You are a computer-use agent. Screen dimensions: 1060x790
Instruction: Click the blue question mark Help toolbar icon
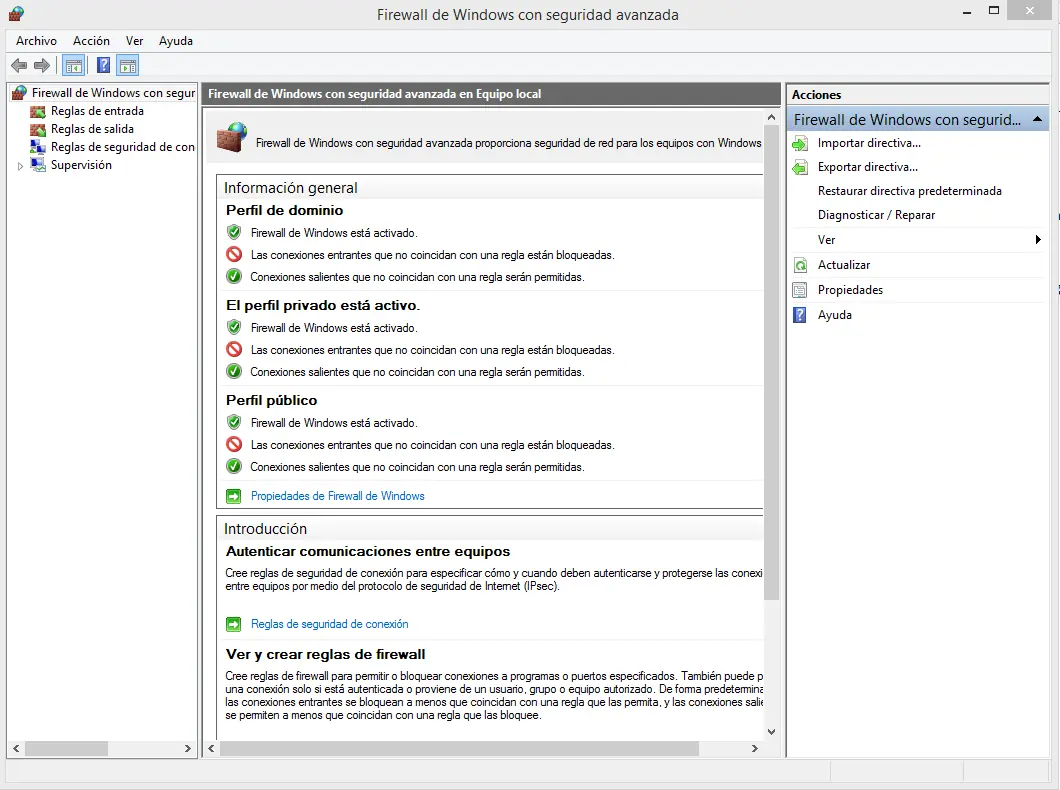[103, 66]
